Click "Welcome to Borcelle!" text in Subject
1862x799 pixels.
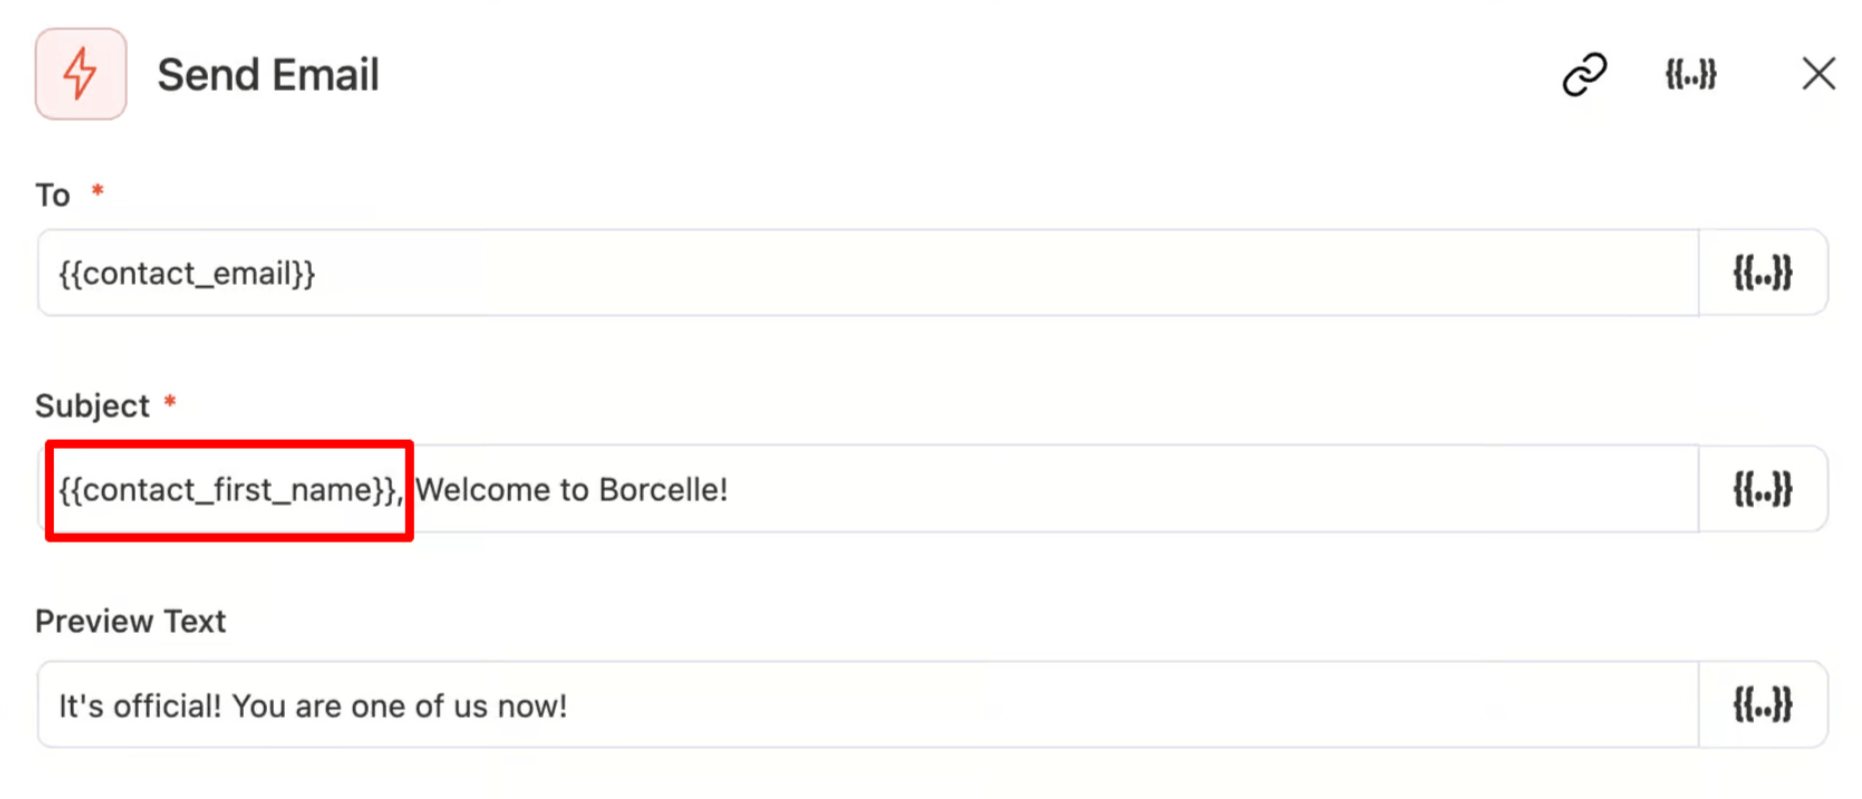click(571, 490)
